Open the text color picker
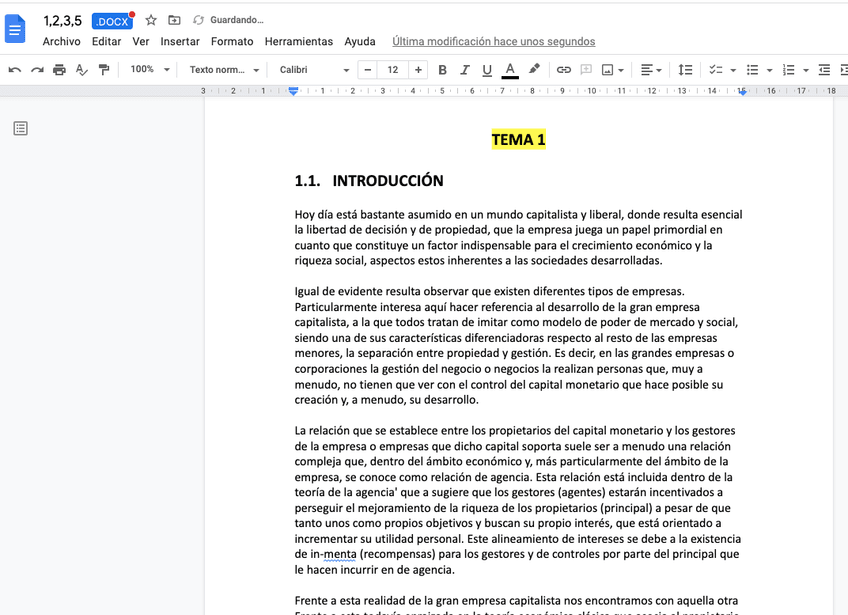The height and width of the screenshot is (615, 848). [x=510, y=70]
